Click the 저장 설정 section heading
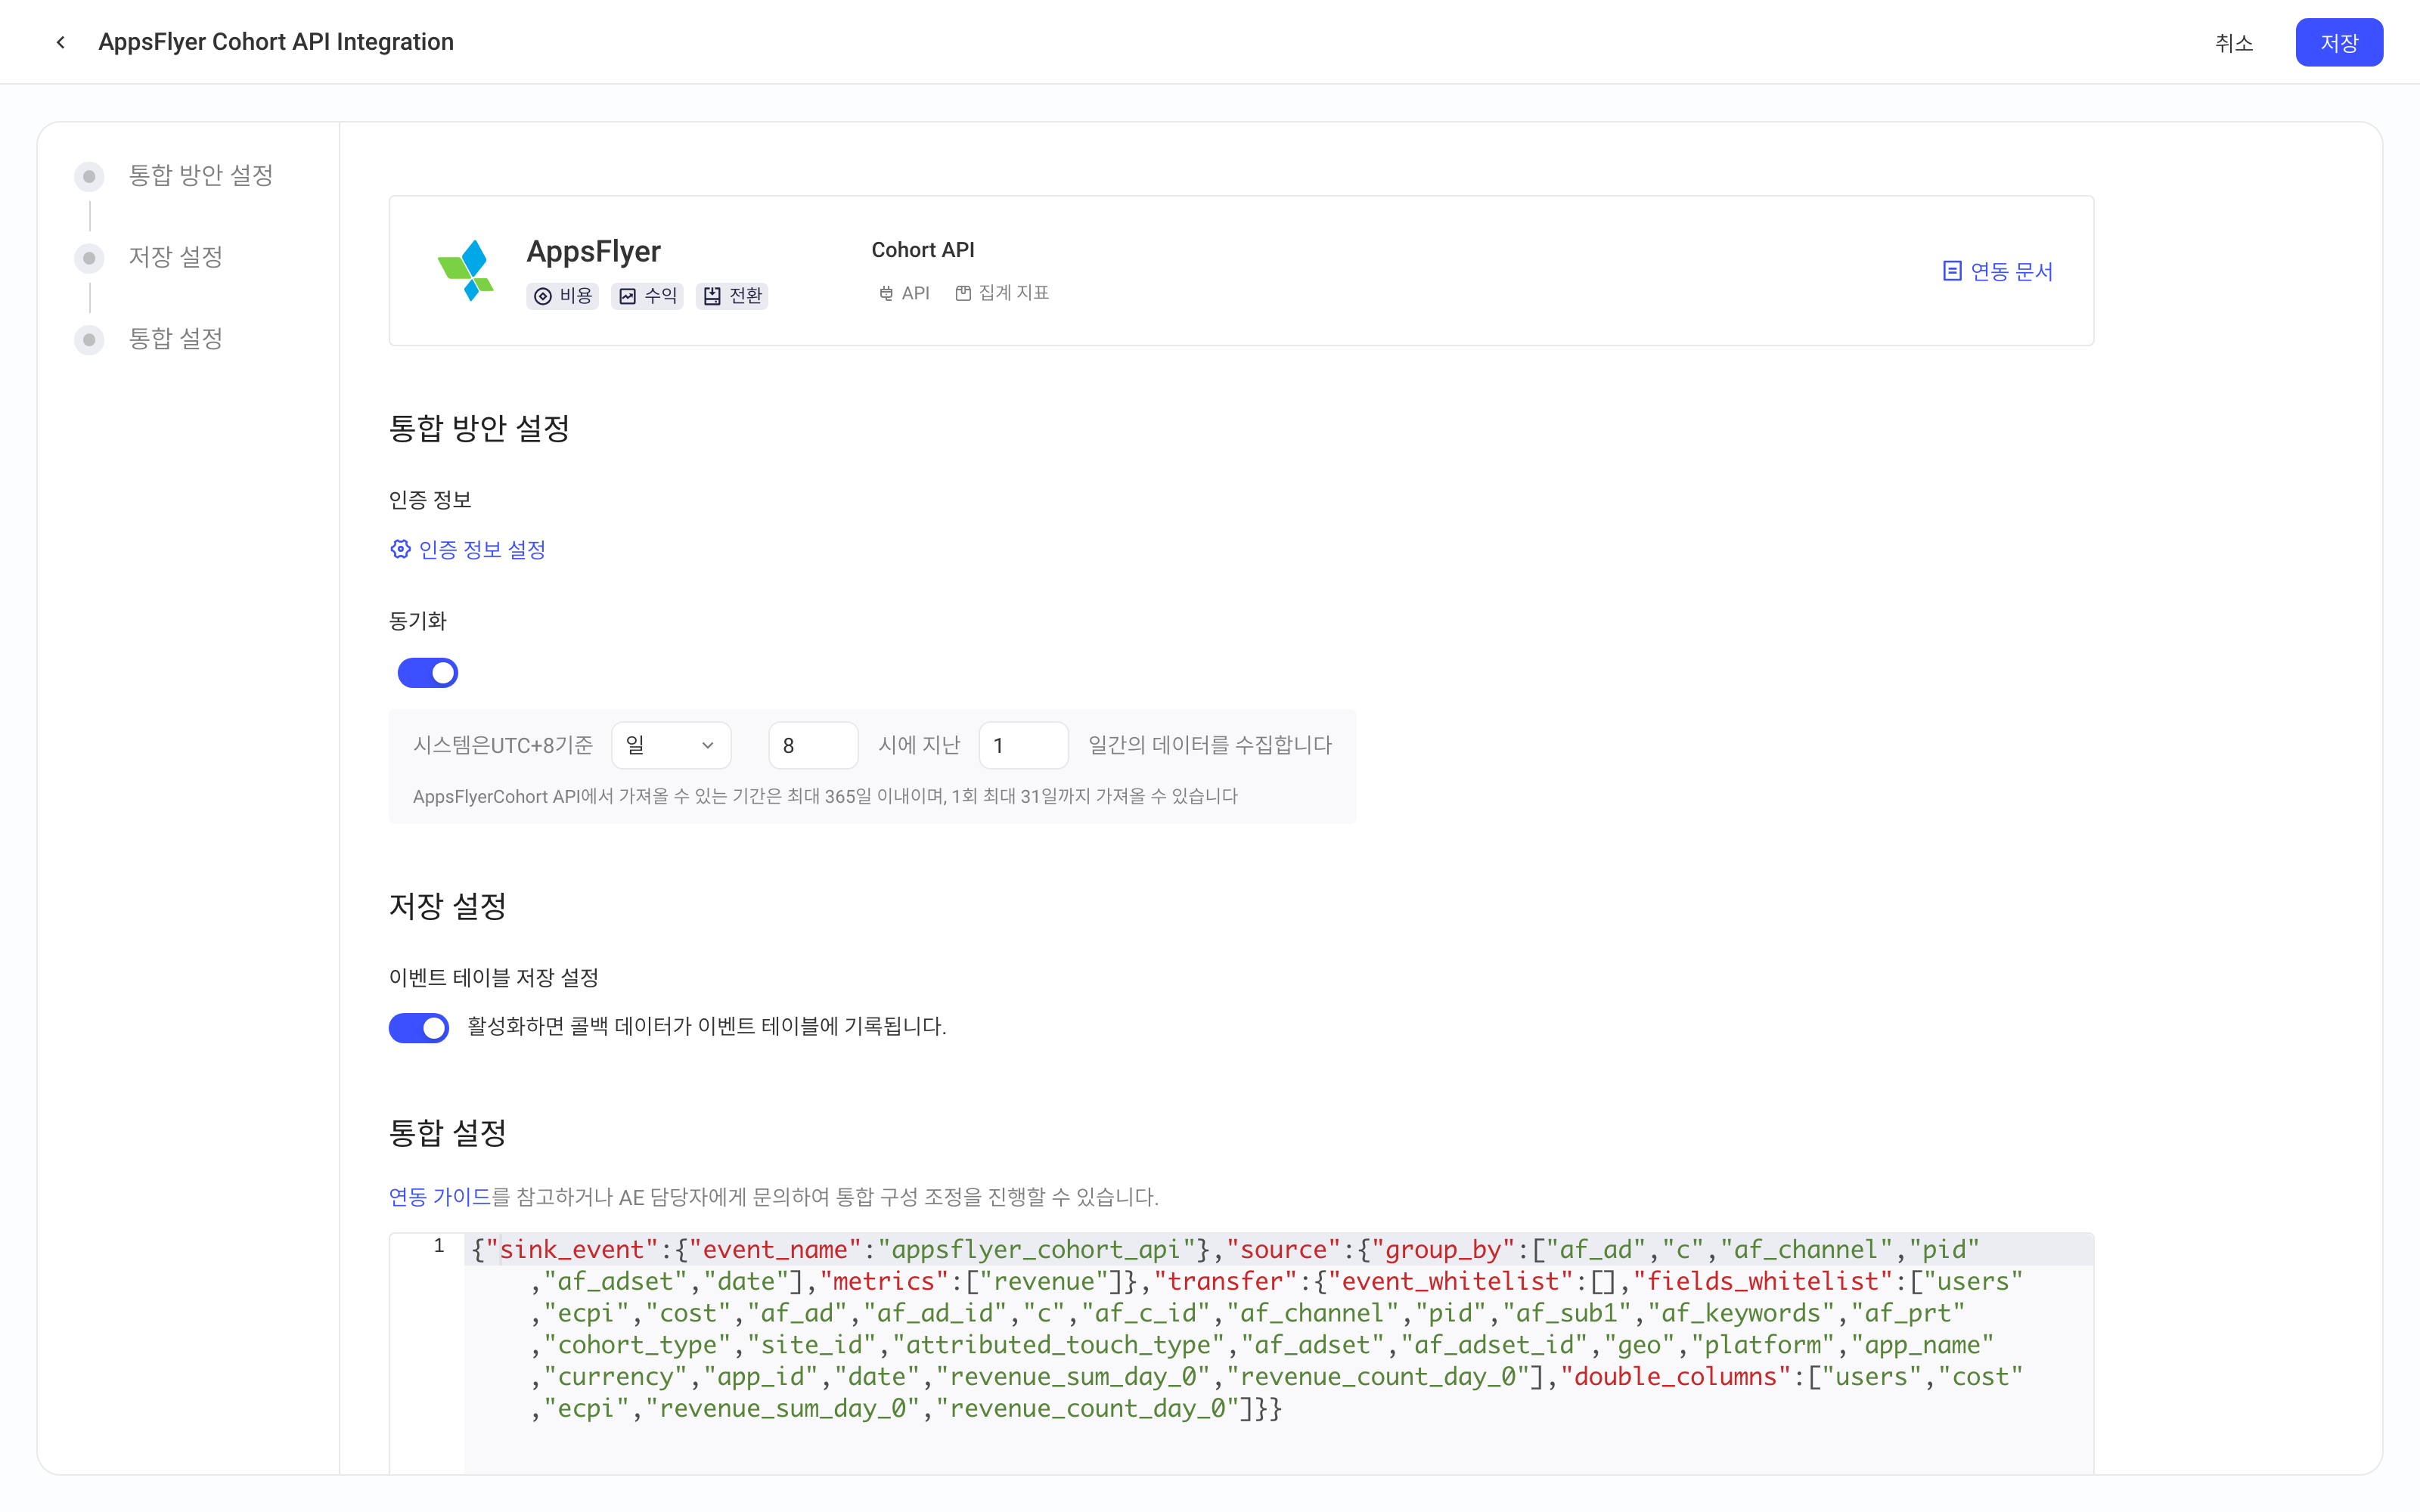This screenshot has height=1512, width=2420. 447,906
